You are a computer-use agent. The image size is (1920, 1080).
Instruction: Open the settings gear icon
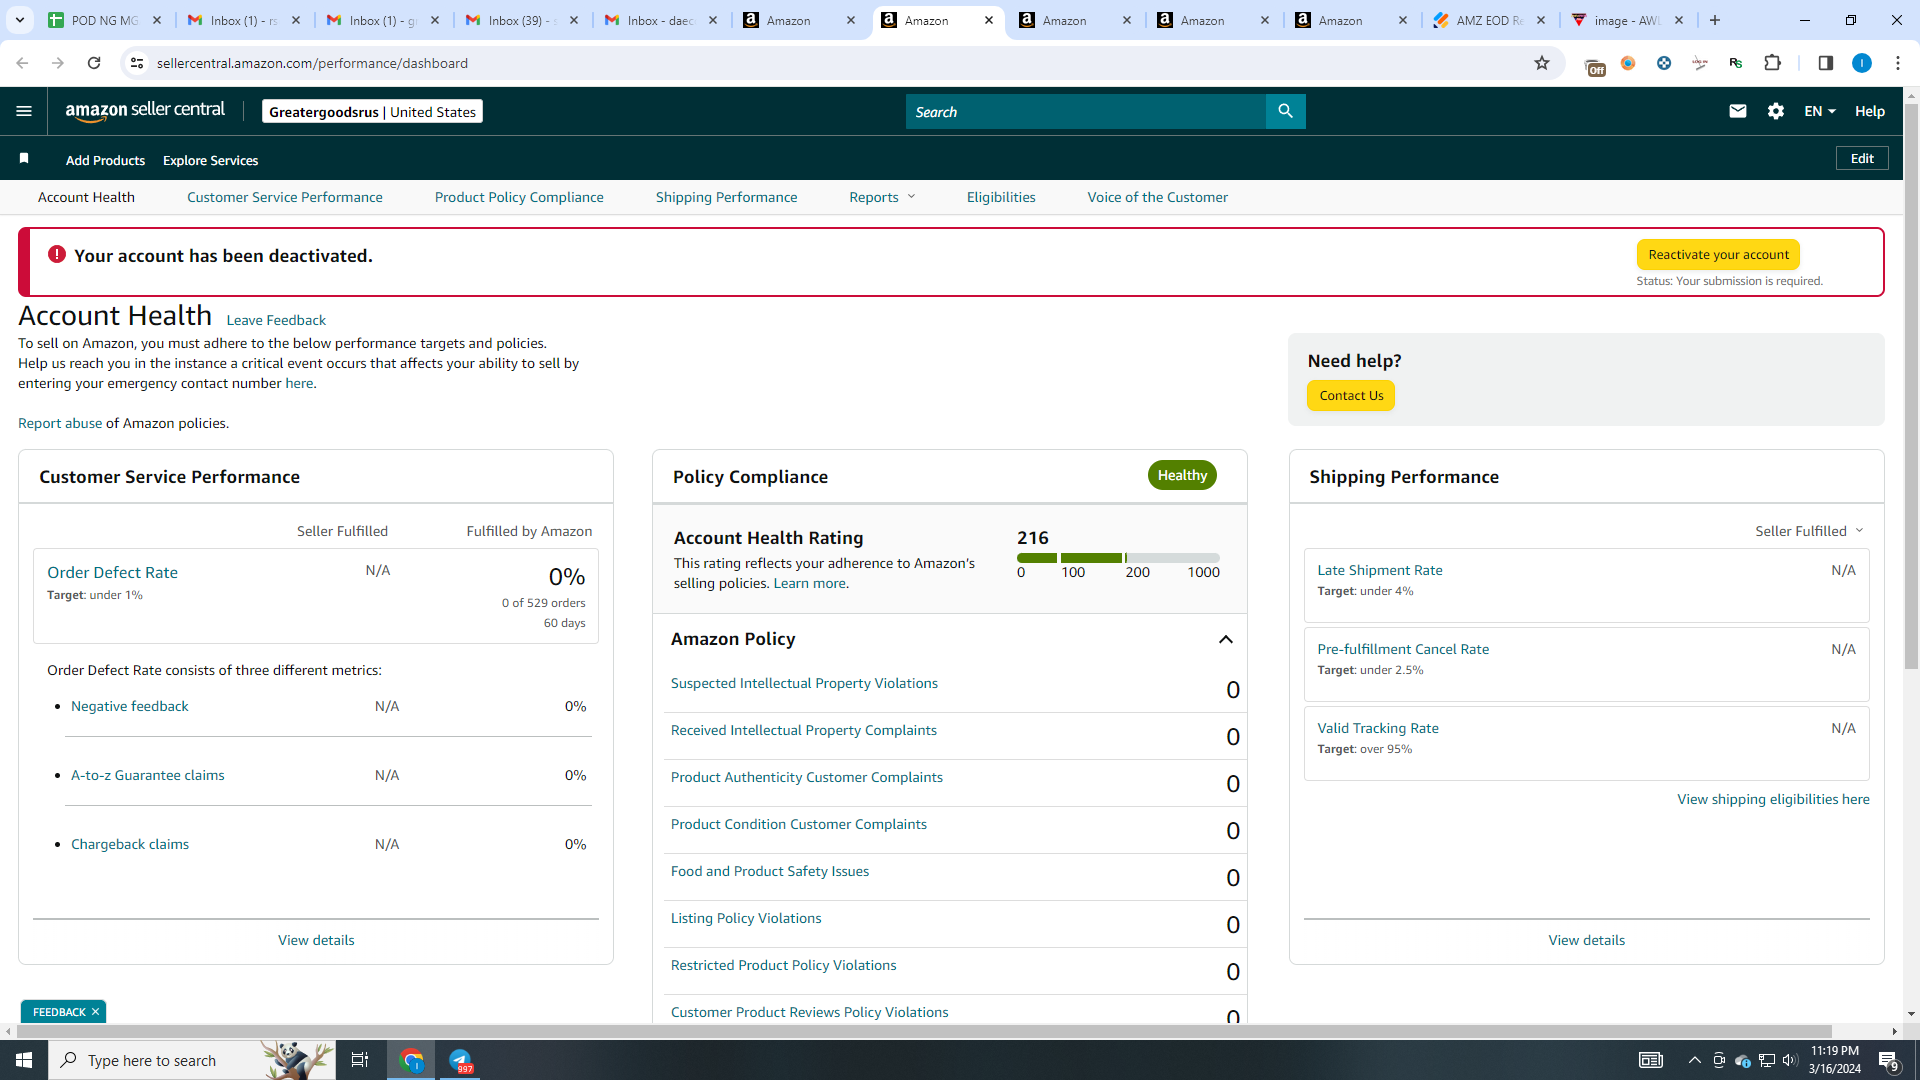click(x=1776, y=111)
